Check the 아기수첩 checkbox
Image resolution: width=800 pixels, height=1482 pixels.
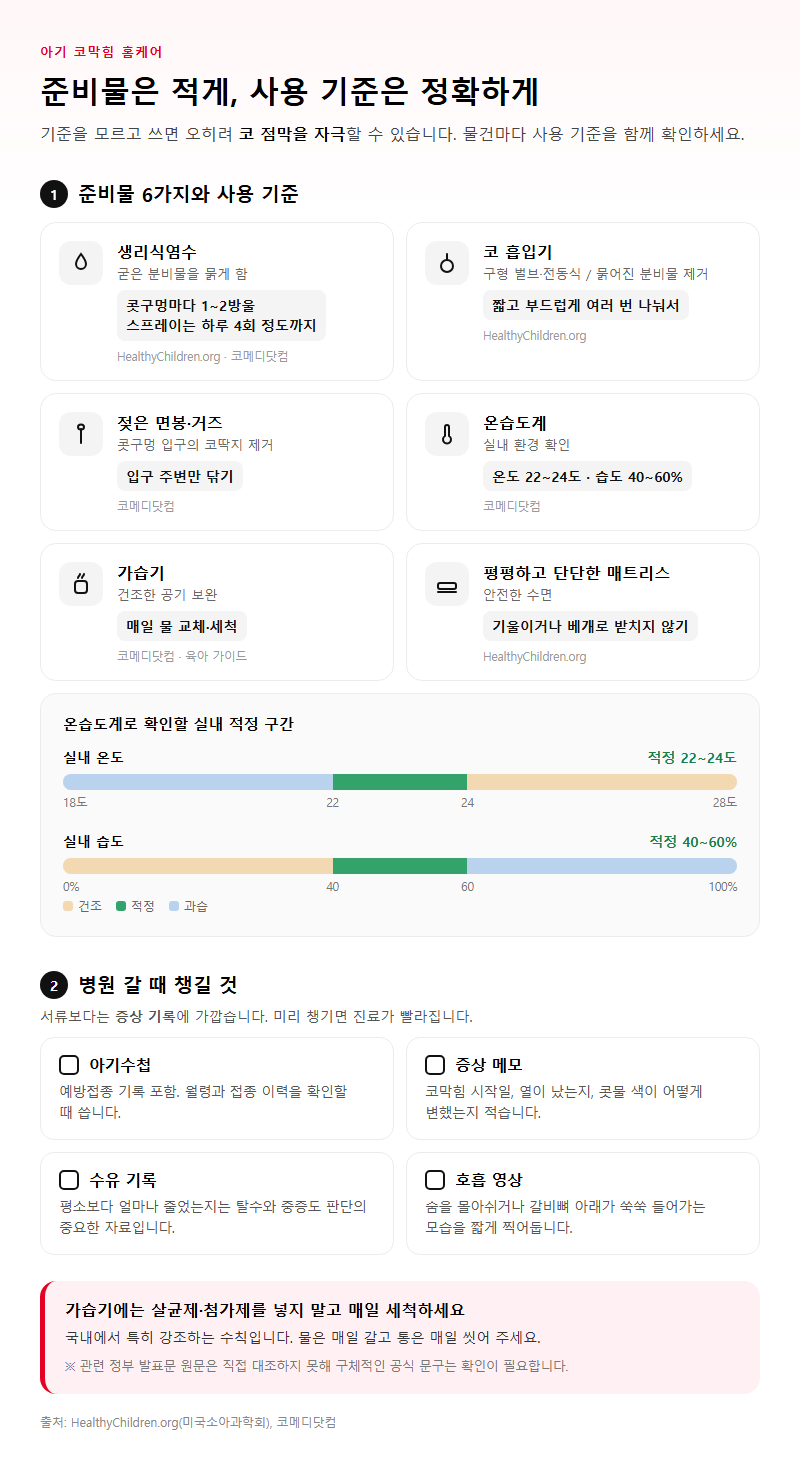click(x=69, y=1065)
